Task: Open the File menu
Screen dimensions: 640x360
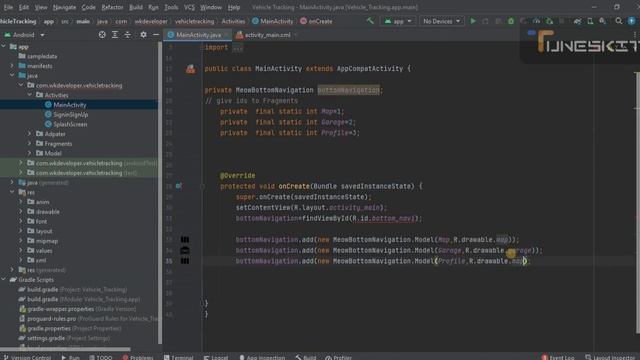Action: 8,7
